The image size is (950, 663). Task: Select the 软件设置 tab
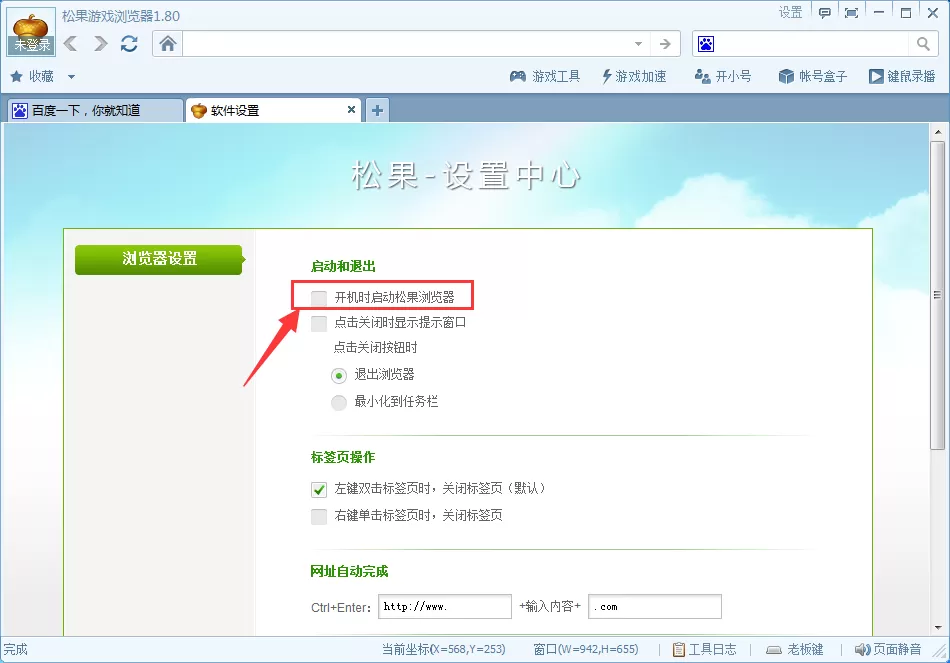[x=267, y=110]
